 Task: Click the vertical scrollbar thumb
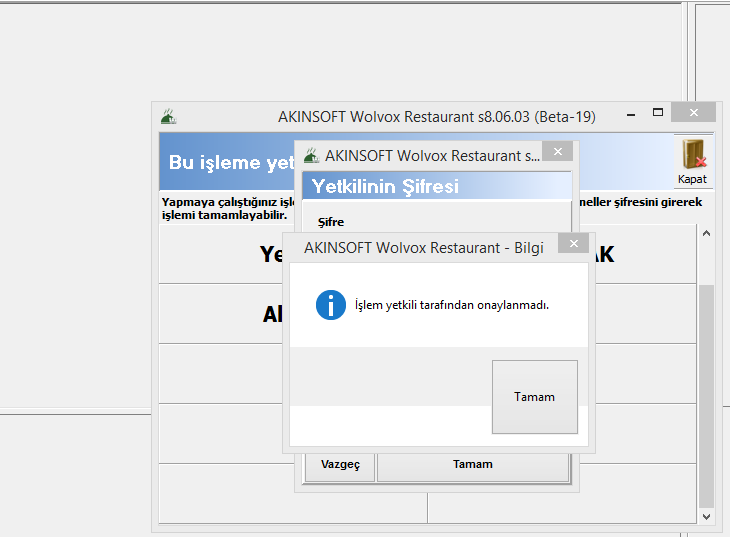tap(706, 396)
